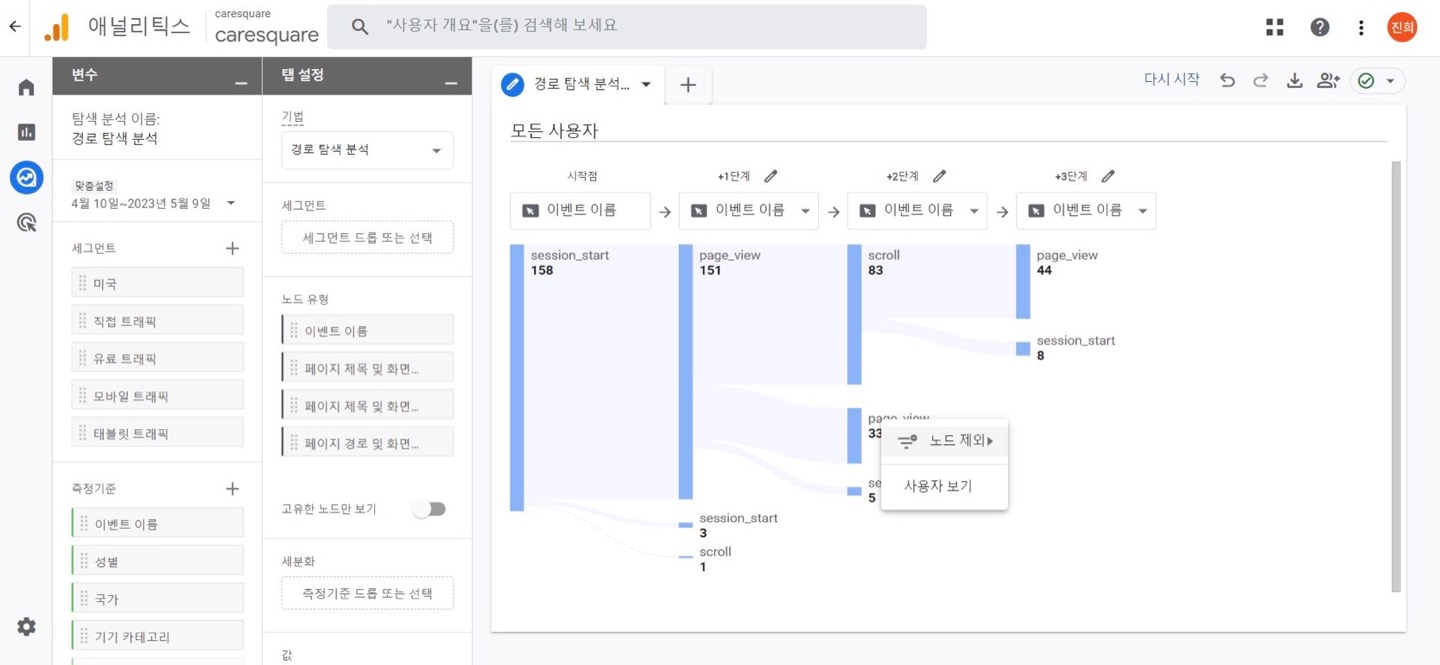Click 다시 시작 link
Viewport: 1440px width, 665px height.
1171,79
